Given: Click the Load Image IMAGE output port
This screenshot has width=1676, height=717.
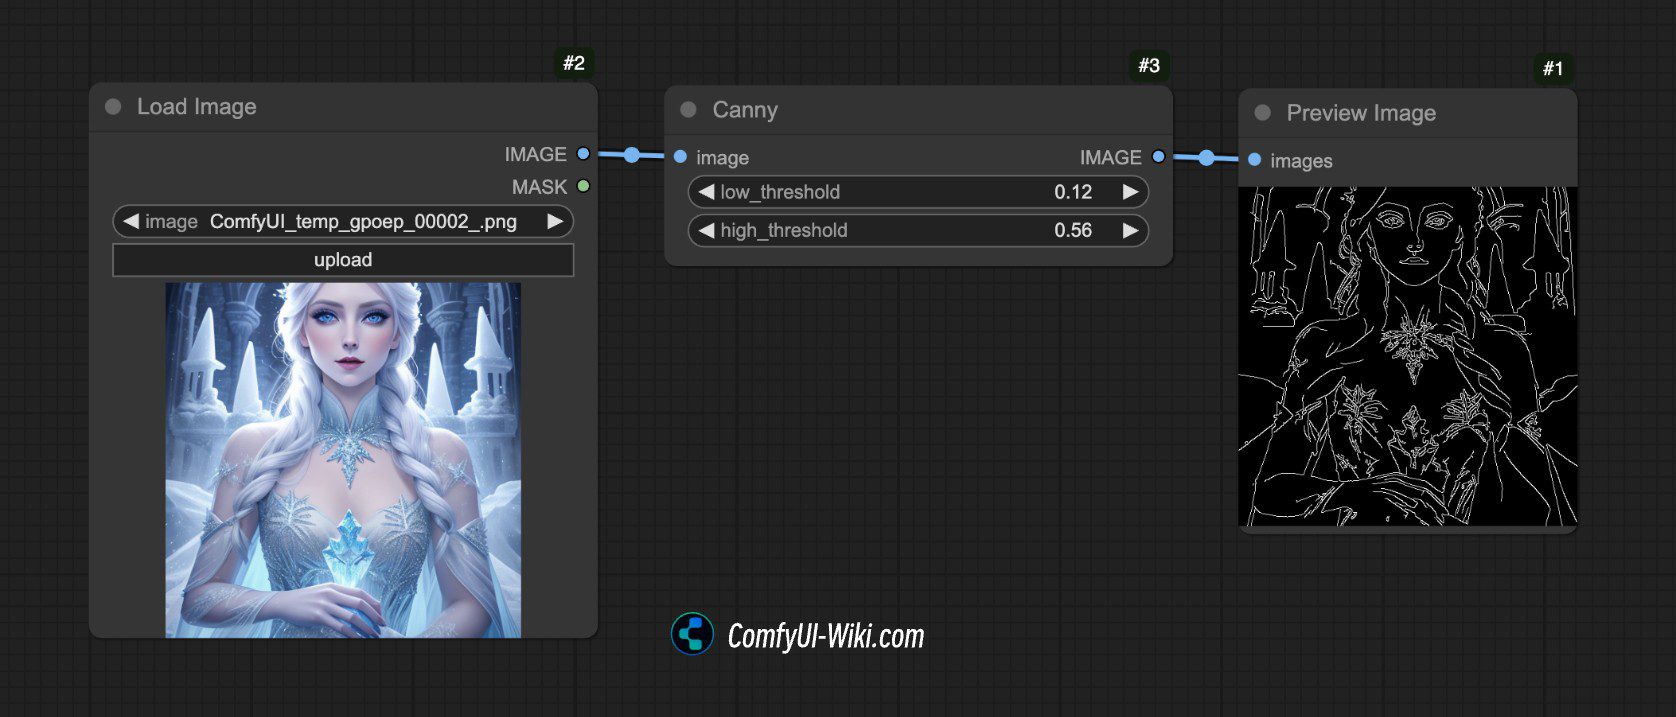Looking at the screenshot, I should pyautogui.click(x=583, y=154).
